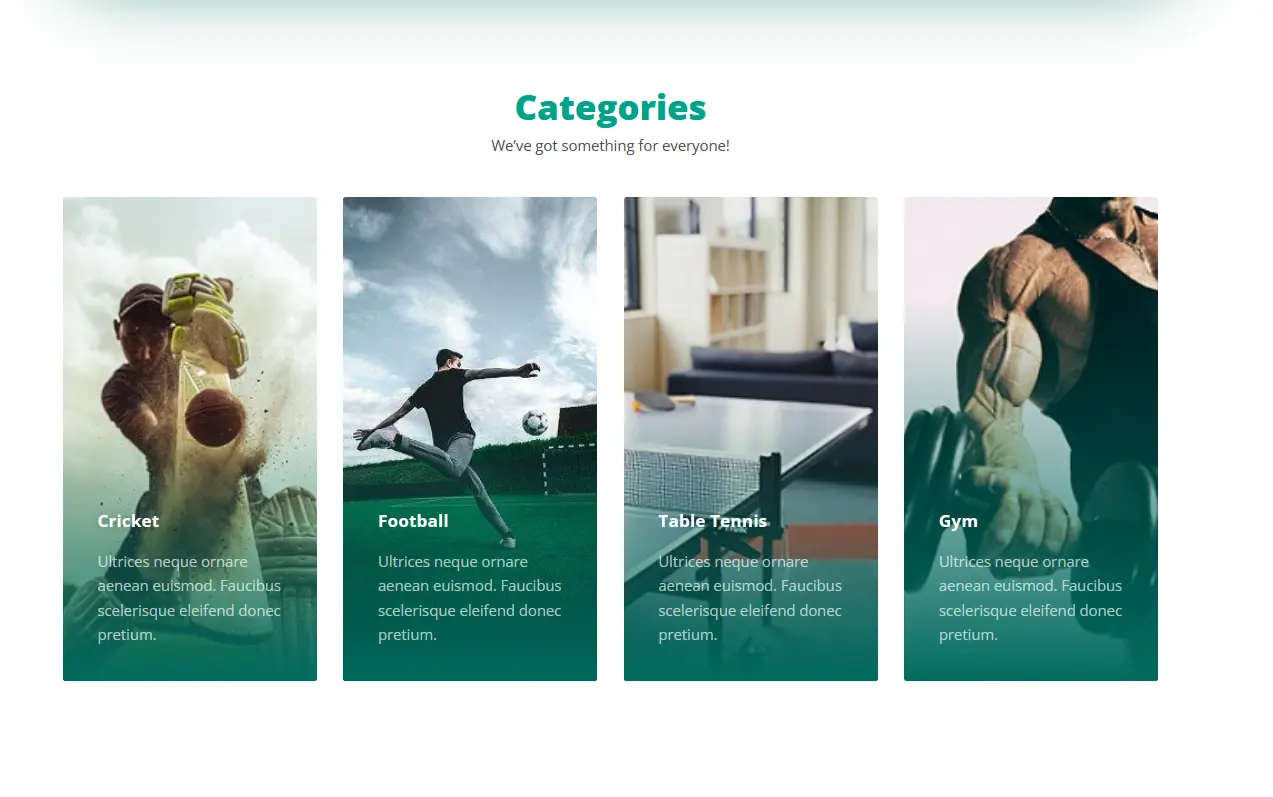The image size is (1273, 797).
Task: Click the Football card description text
Action: [470, 598]
